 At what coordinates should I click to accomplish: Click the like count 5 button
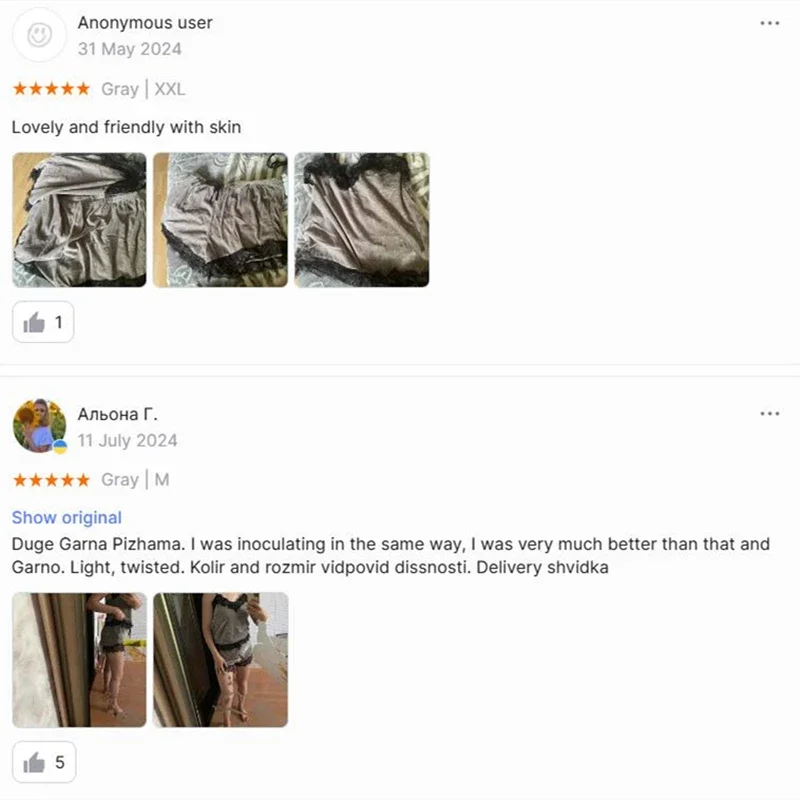pyautogui.click(x=44, y=762)
